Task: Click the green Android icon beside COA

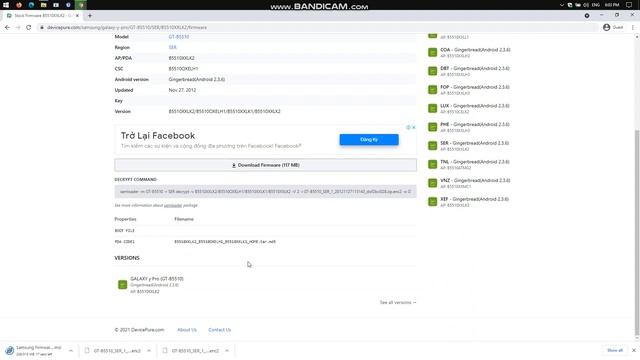Action: [x=432, y=52]
